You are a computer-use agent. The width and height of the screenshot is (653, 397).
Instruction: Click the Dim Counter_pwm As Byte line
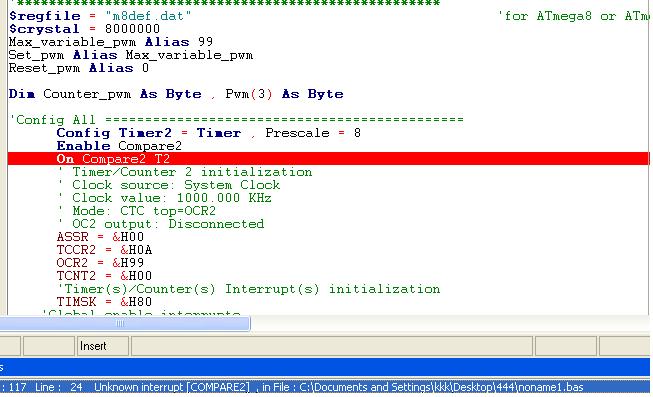[x=176, y=94]
